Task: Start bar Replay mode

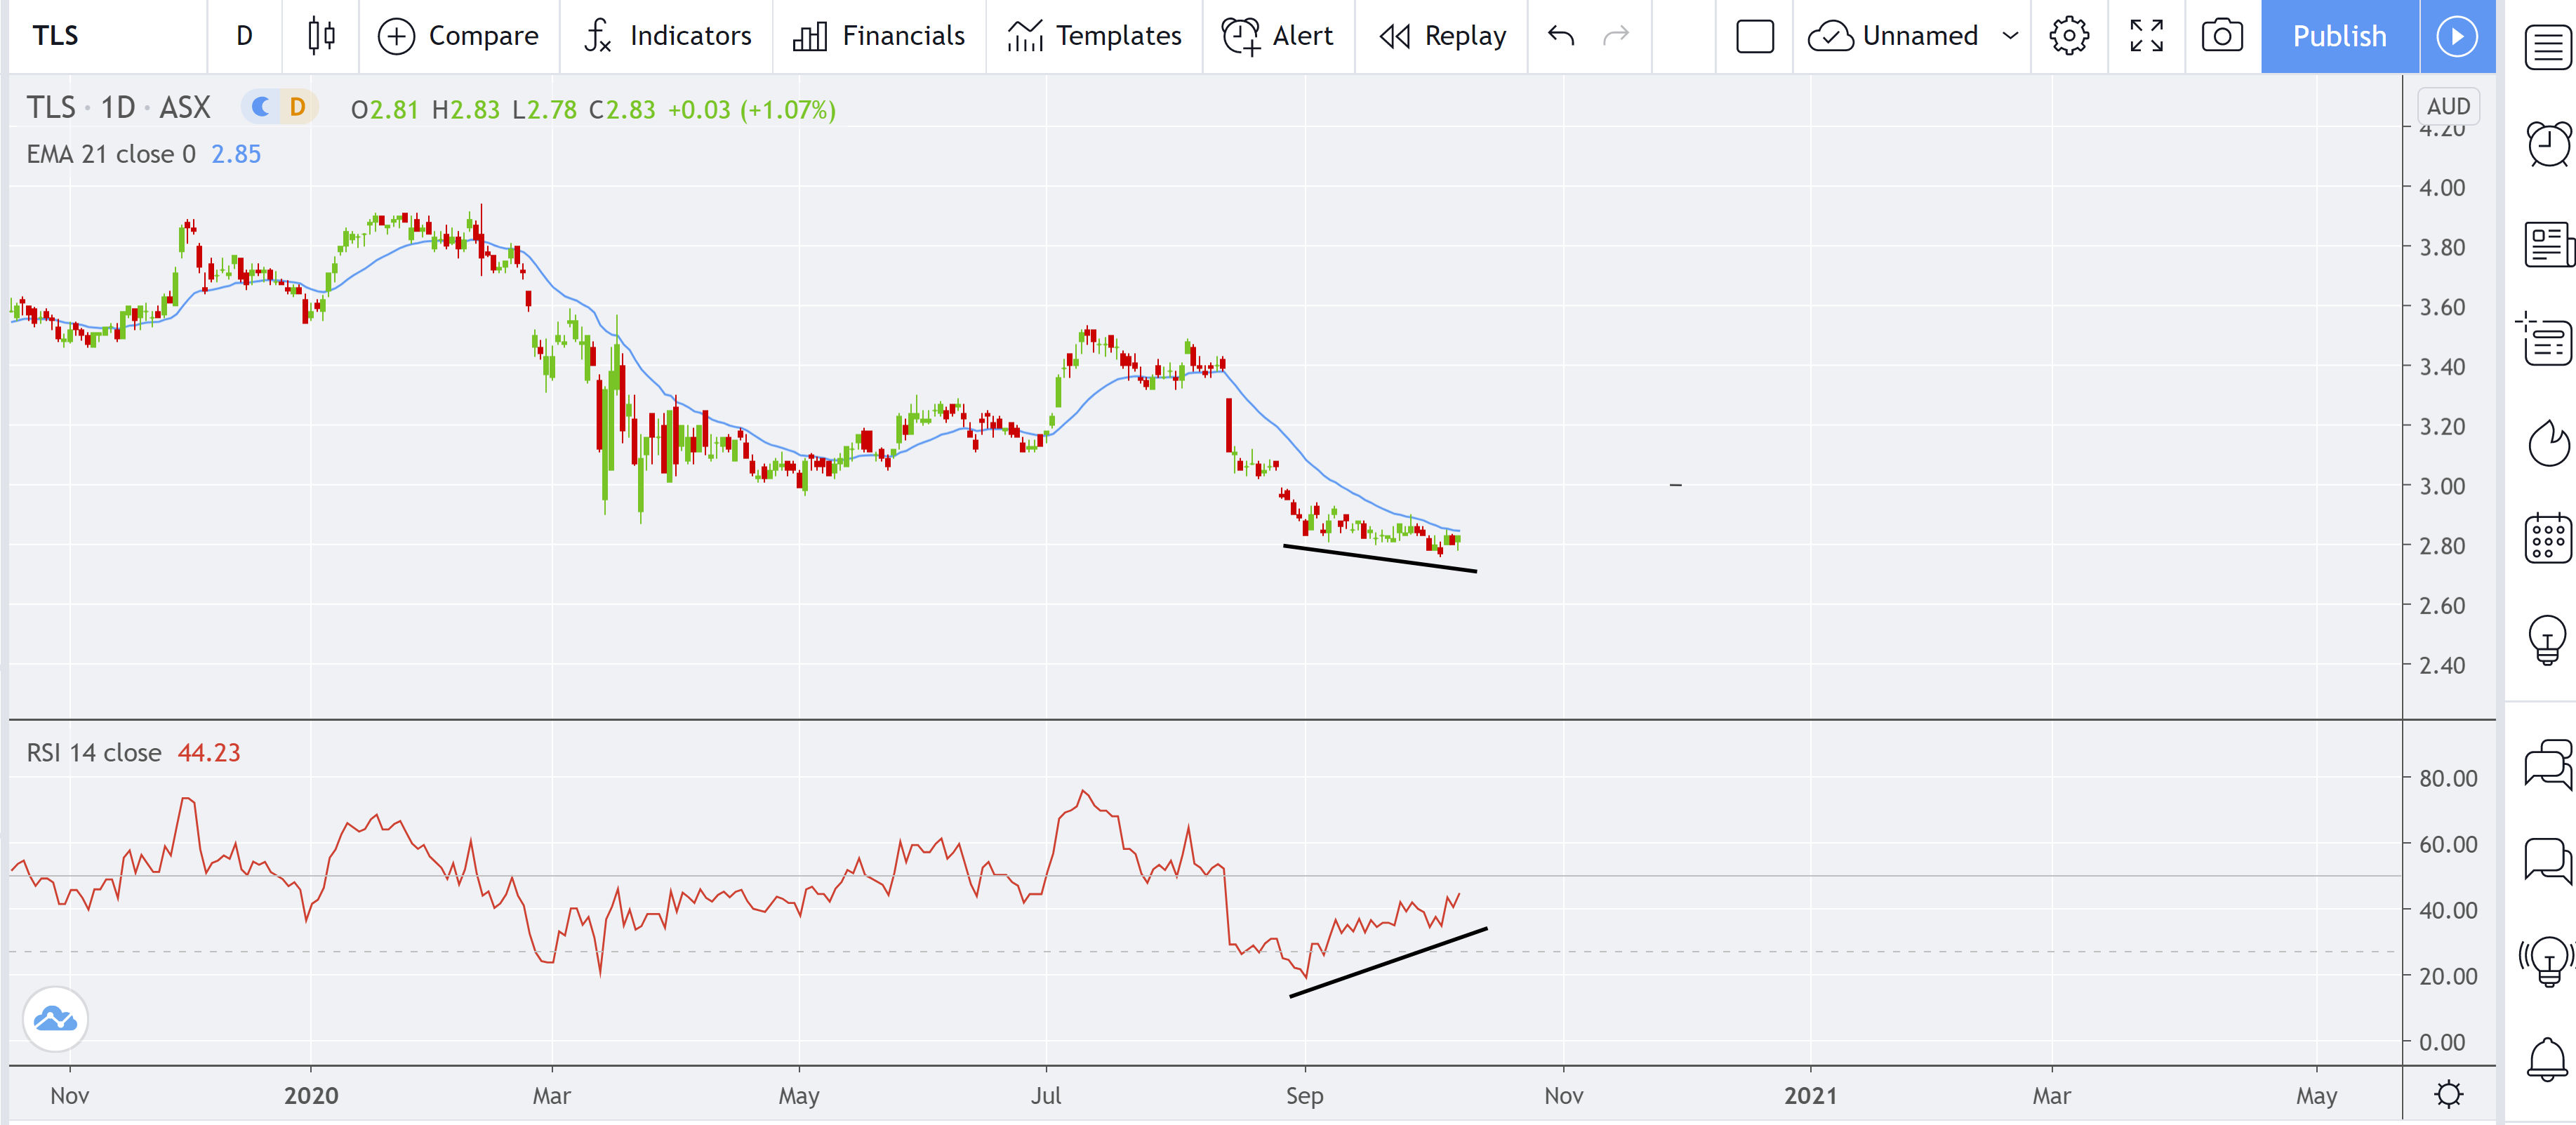Action: (1442, 36)
